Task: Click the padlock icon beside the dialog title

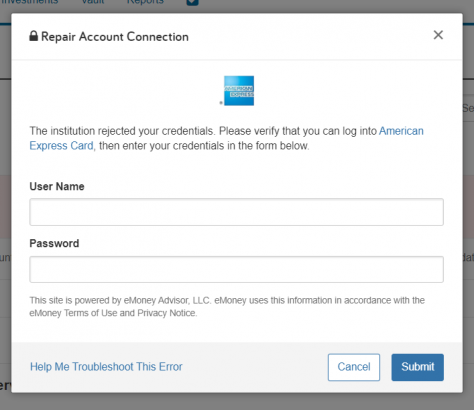Action: pyautogui.click(x=34, y=36)
